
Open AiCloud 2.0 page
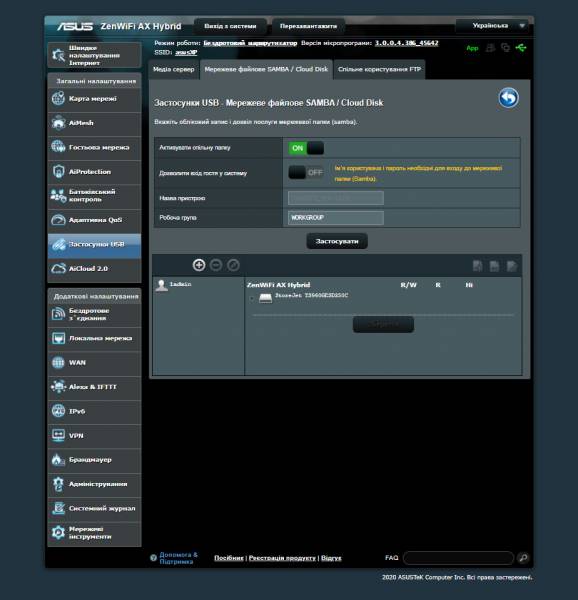tap(94, 269)
